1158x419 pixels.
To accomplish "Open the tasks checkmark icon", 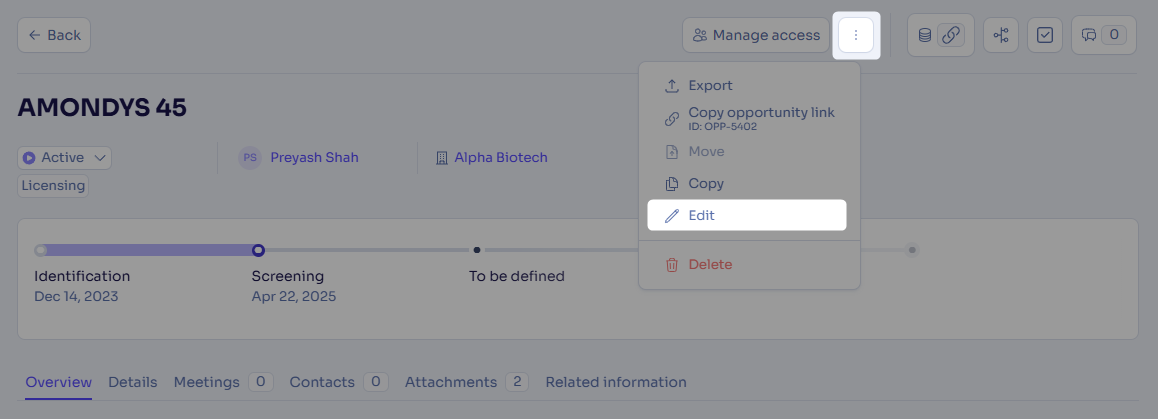I will 1044,35.
